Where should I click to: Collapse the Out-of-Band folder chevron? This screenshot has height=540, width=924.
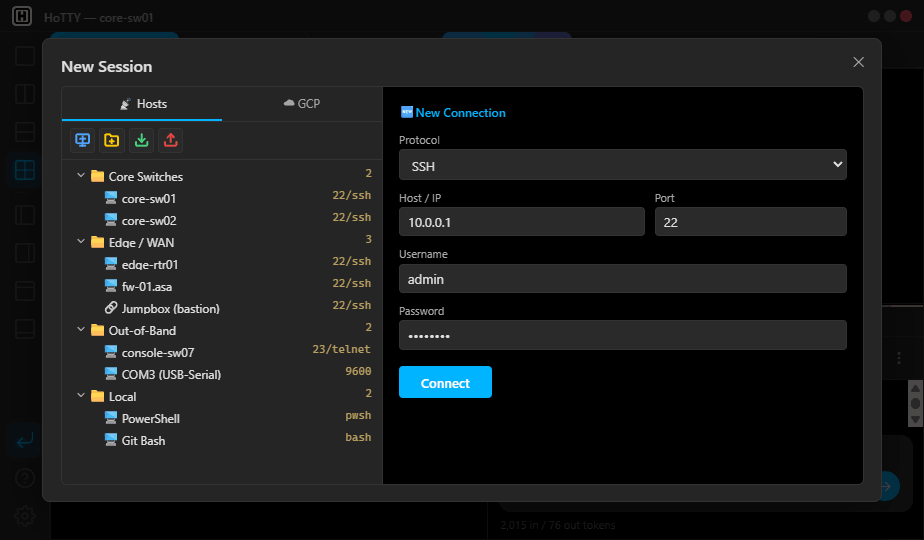pos(81,330)
